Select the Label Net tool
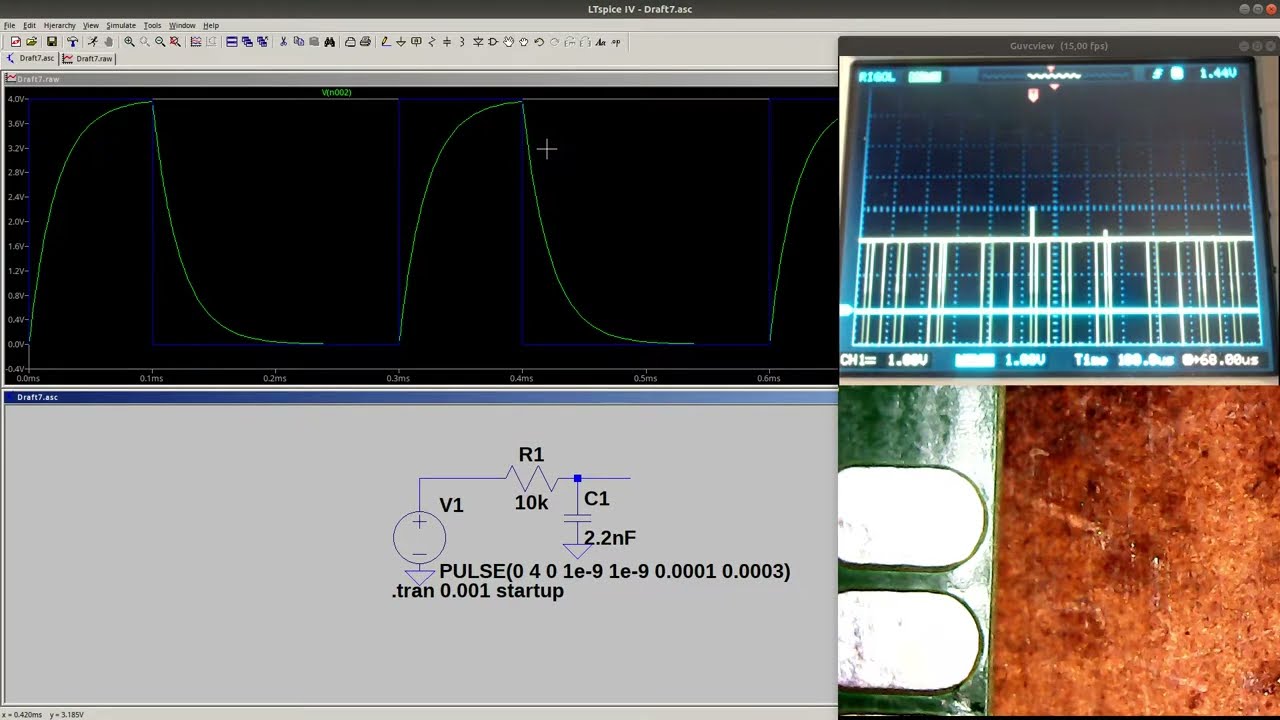This screenshot has height=720, width=1280. tap(416, 42)
